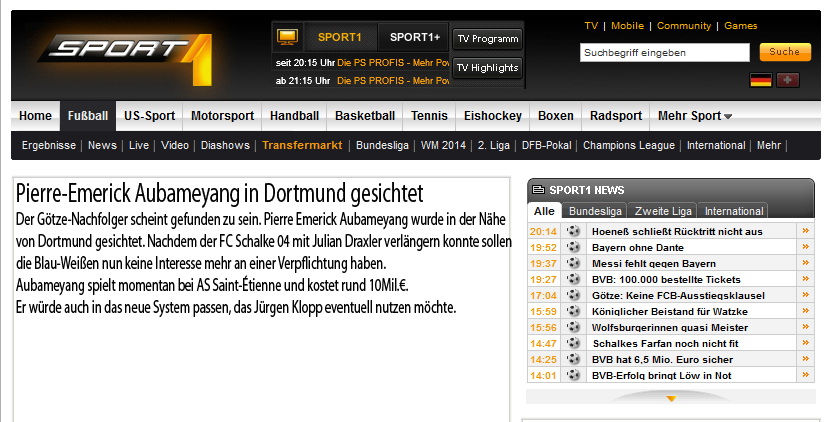Click soccer ball icon in Bayern ohne Dante row
Screen dimensions: 833x422
(573, 247)
